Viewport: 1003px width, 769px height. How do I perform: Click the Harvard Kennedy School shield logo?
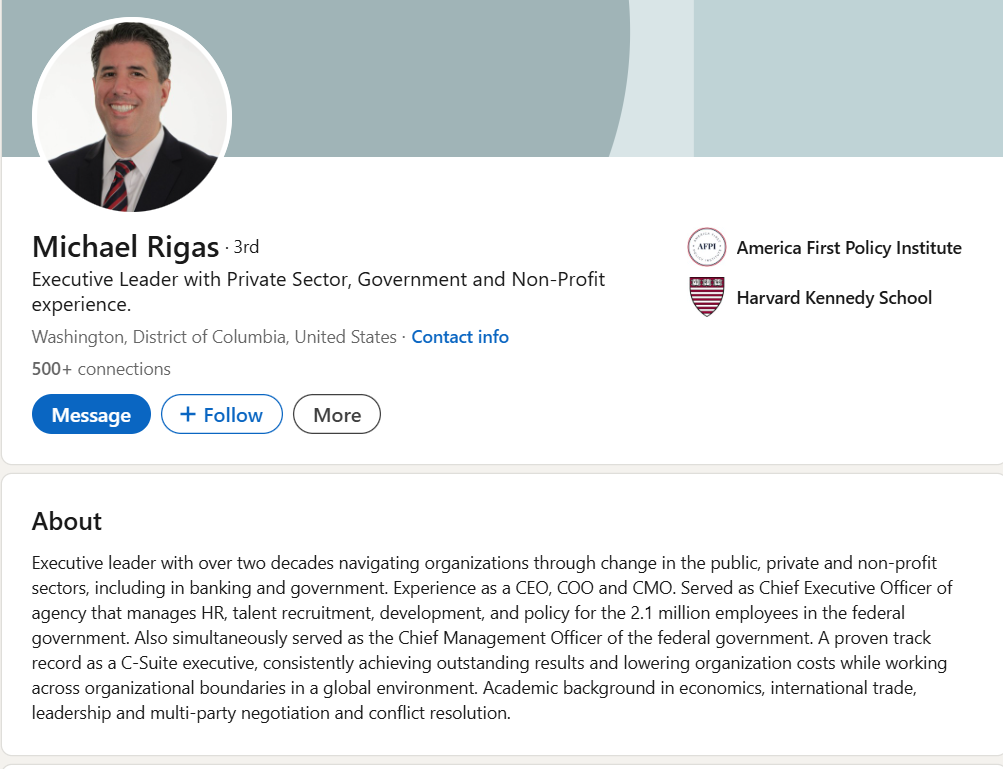click(706, 297)
